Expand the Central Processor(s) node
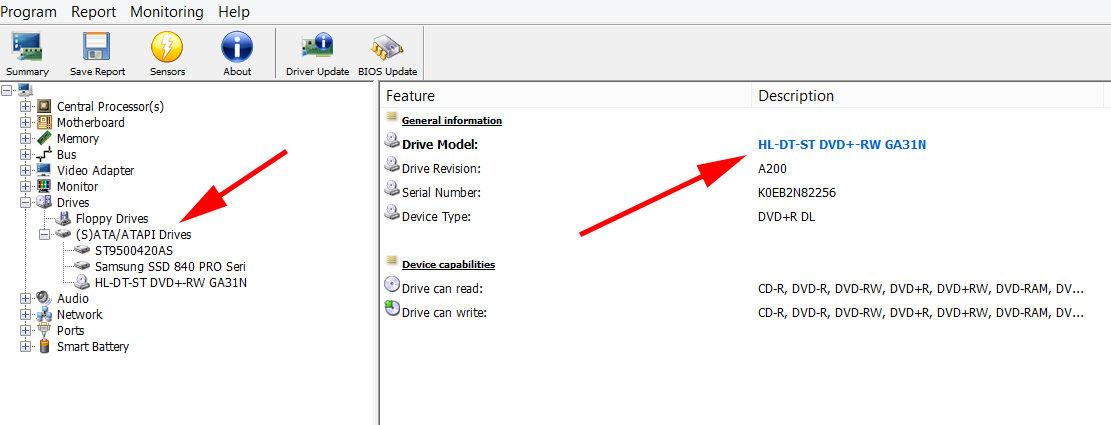The image size is (1111, 425). click(x=26, y=106)
